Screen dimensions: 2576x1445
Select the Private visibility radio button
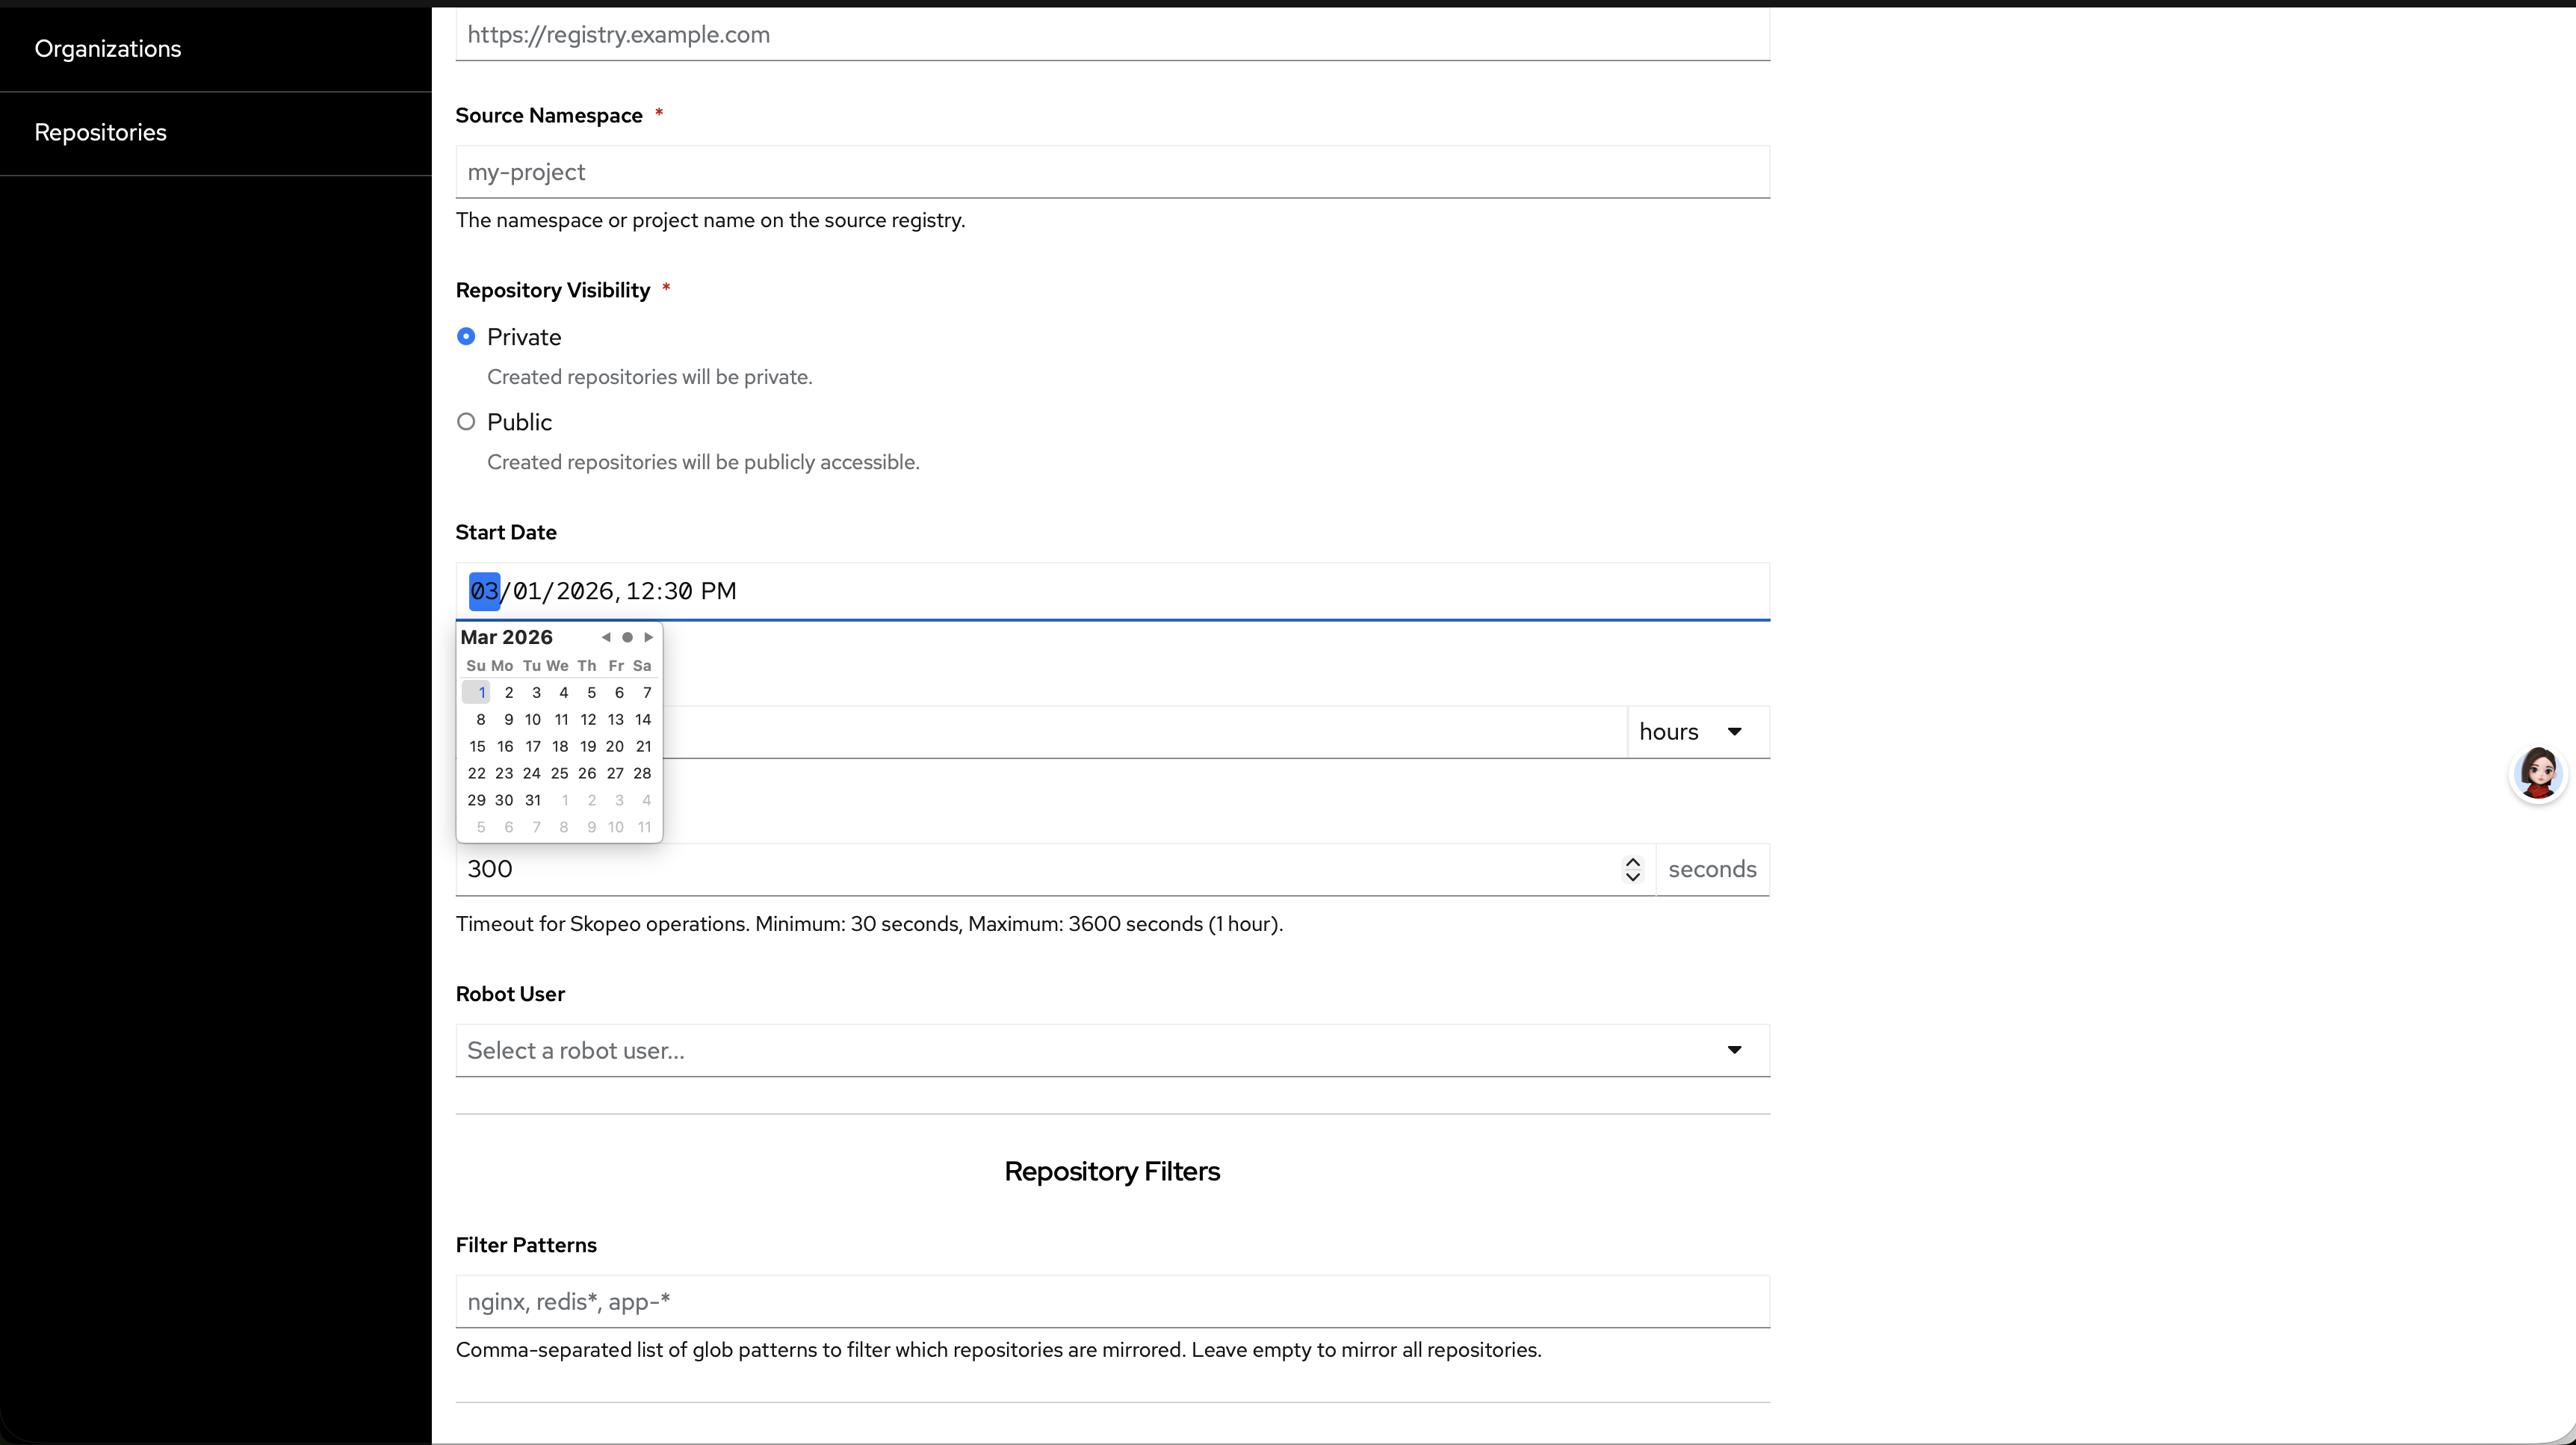coord(466,337)
